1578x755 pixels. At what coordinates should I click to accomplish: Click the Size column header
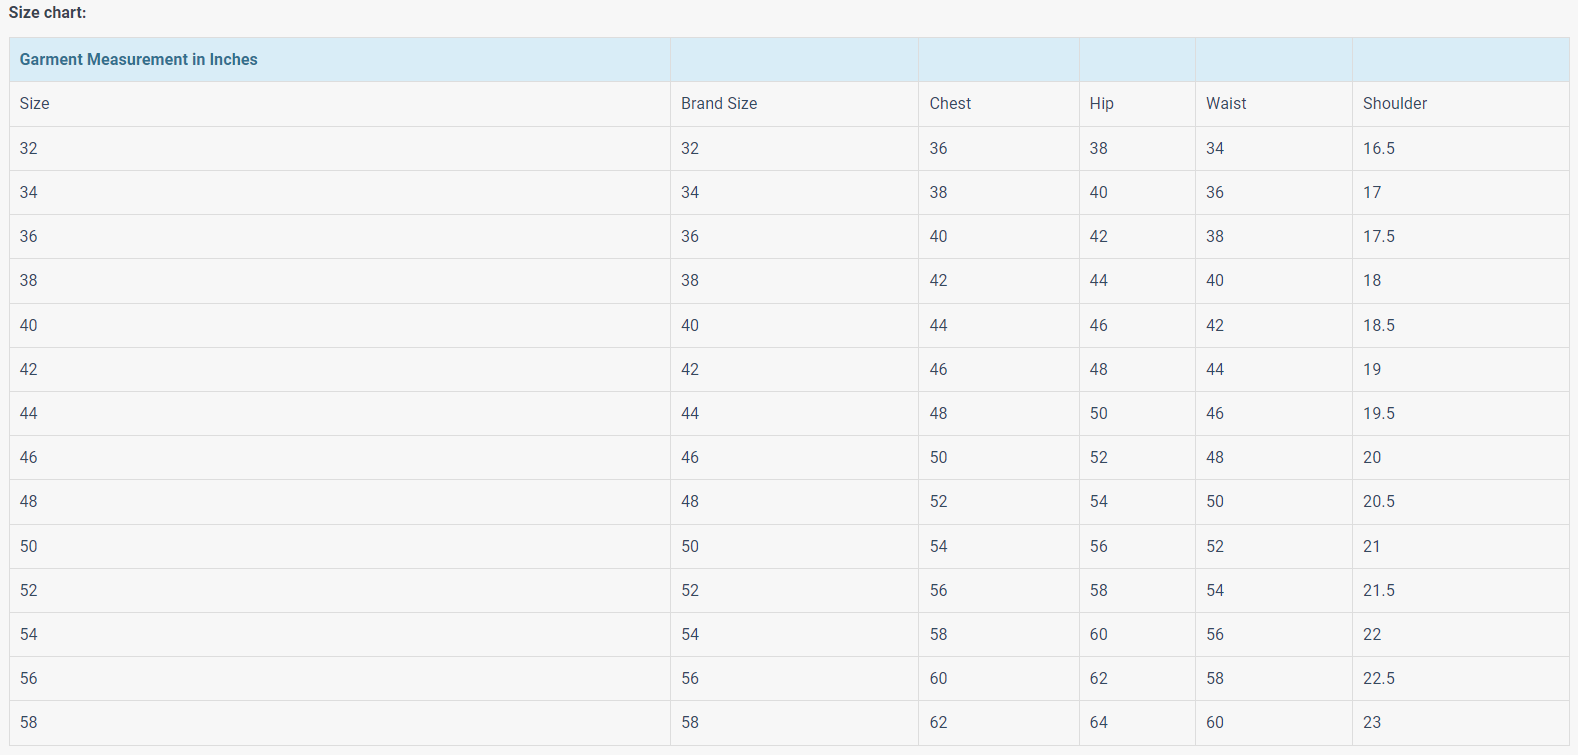[x=35, y=104]
